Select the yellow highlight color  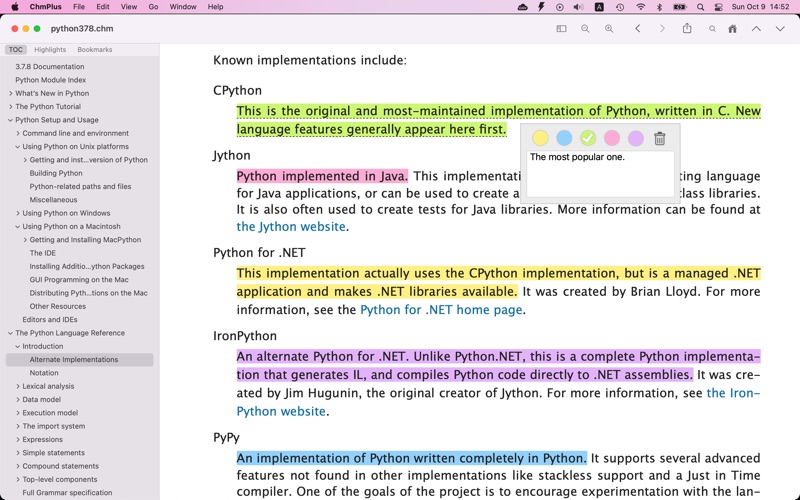pos(540,139)
